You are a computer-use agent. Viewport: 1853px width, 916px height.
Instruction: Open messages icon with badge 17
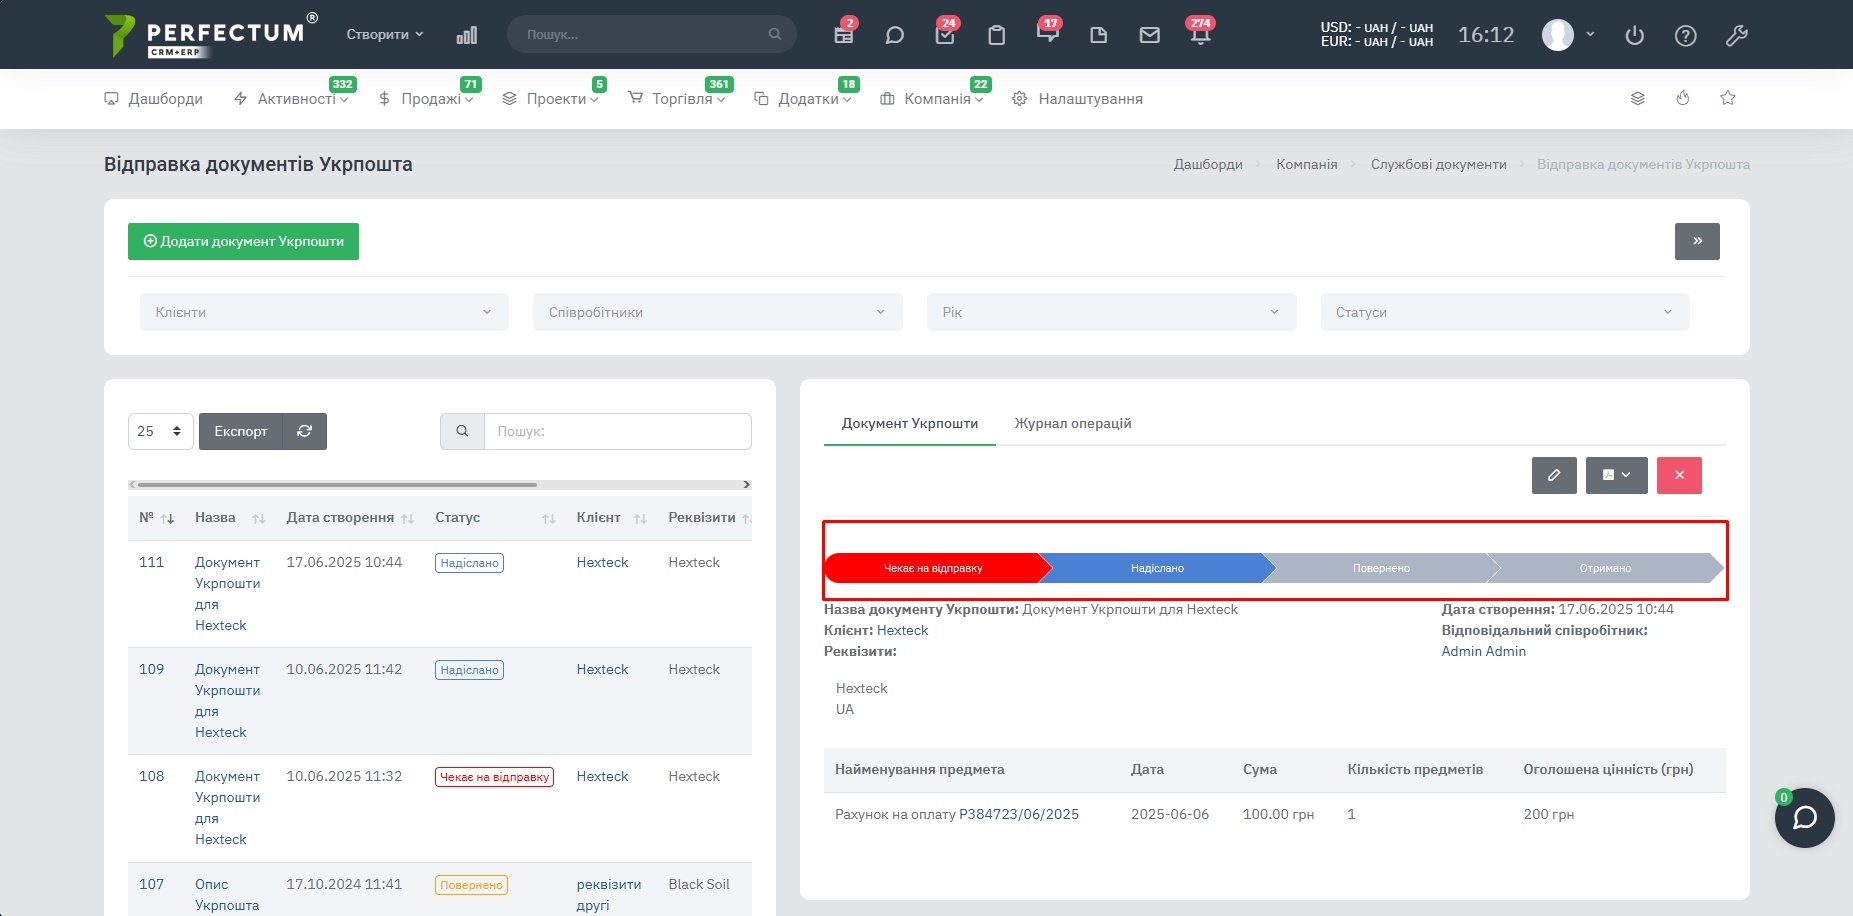click(x=1048, y=35)
